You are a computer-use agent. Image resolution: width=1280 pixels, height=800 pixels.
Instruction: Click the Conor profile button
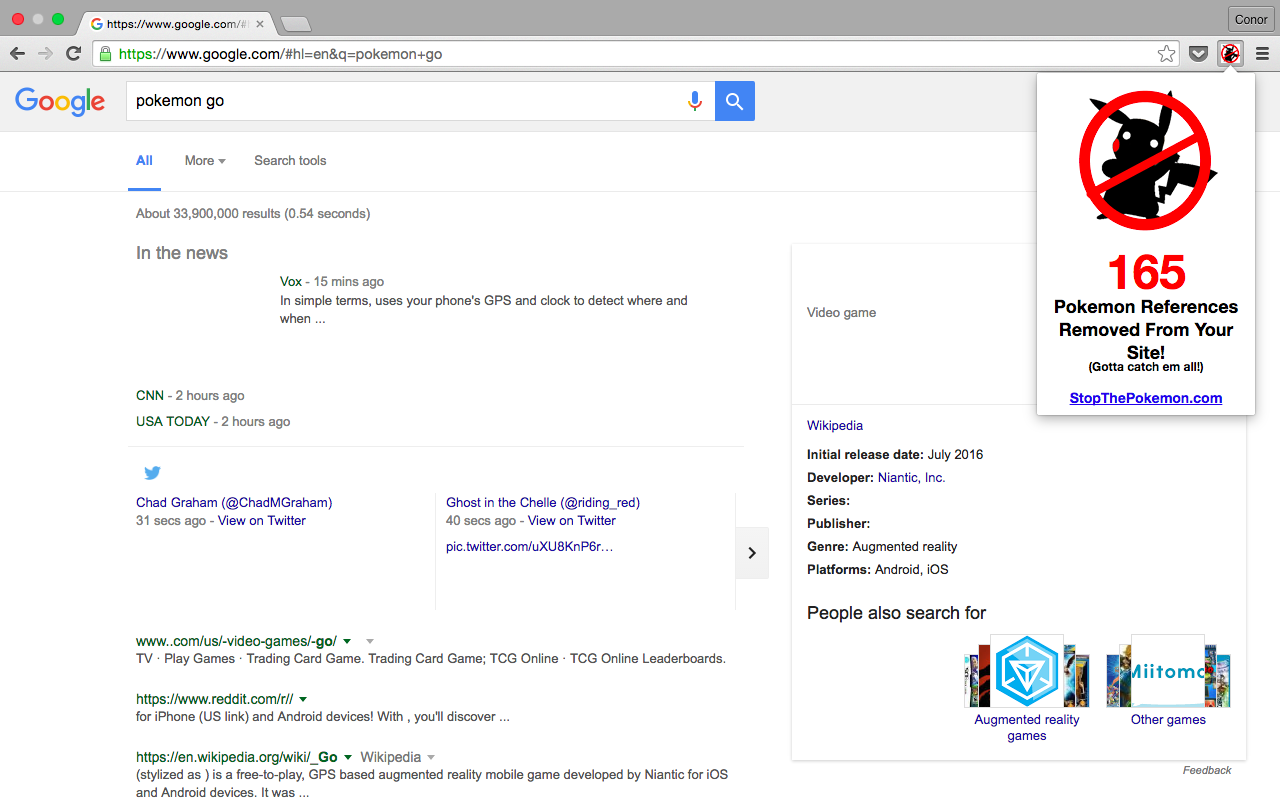click(1250, 19)
